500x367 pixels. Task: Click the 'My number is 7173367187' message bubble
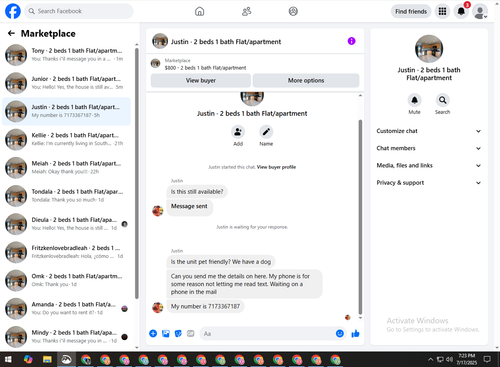(x=205, y=306)
